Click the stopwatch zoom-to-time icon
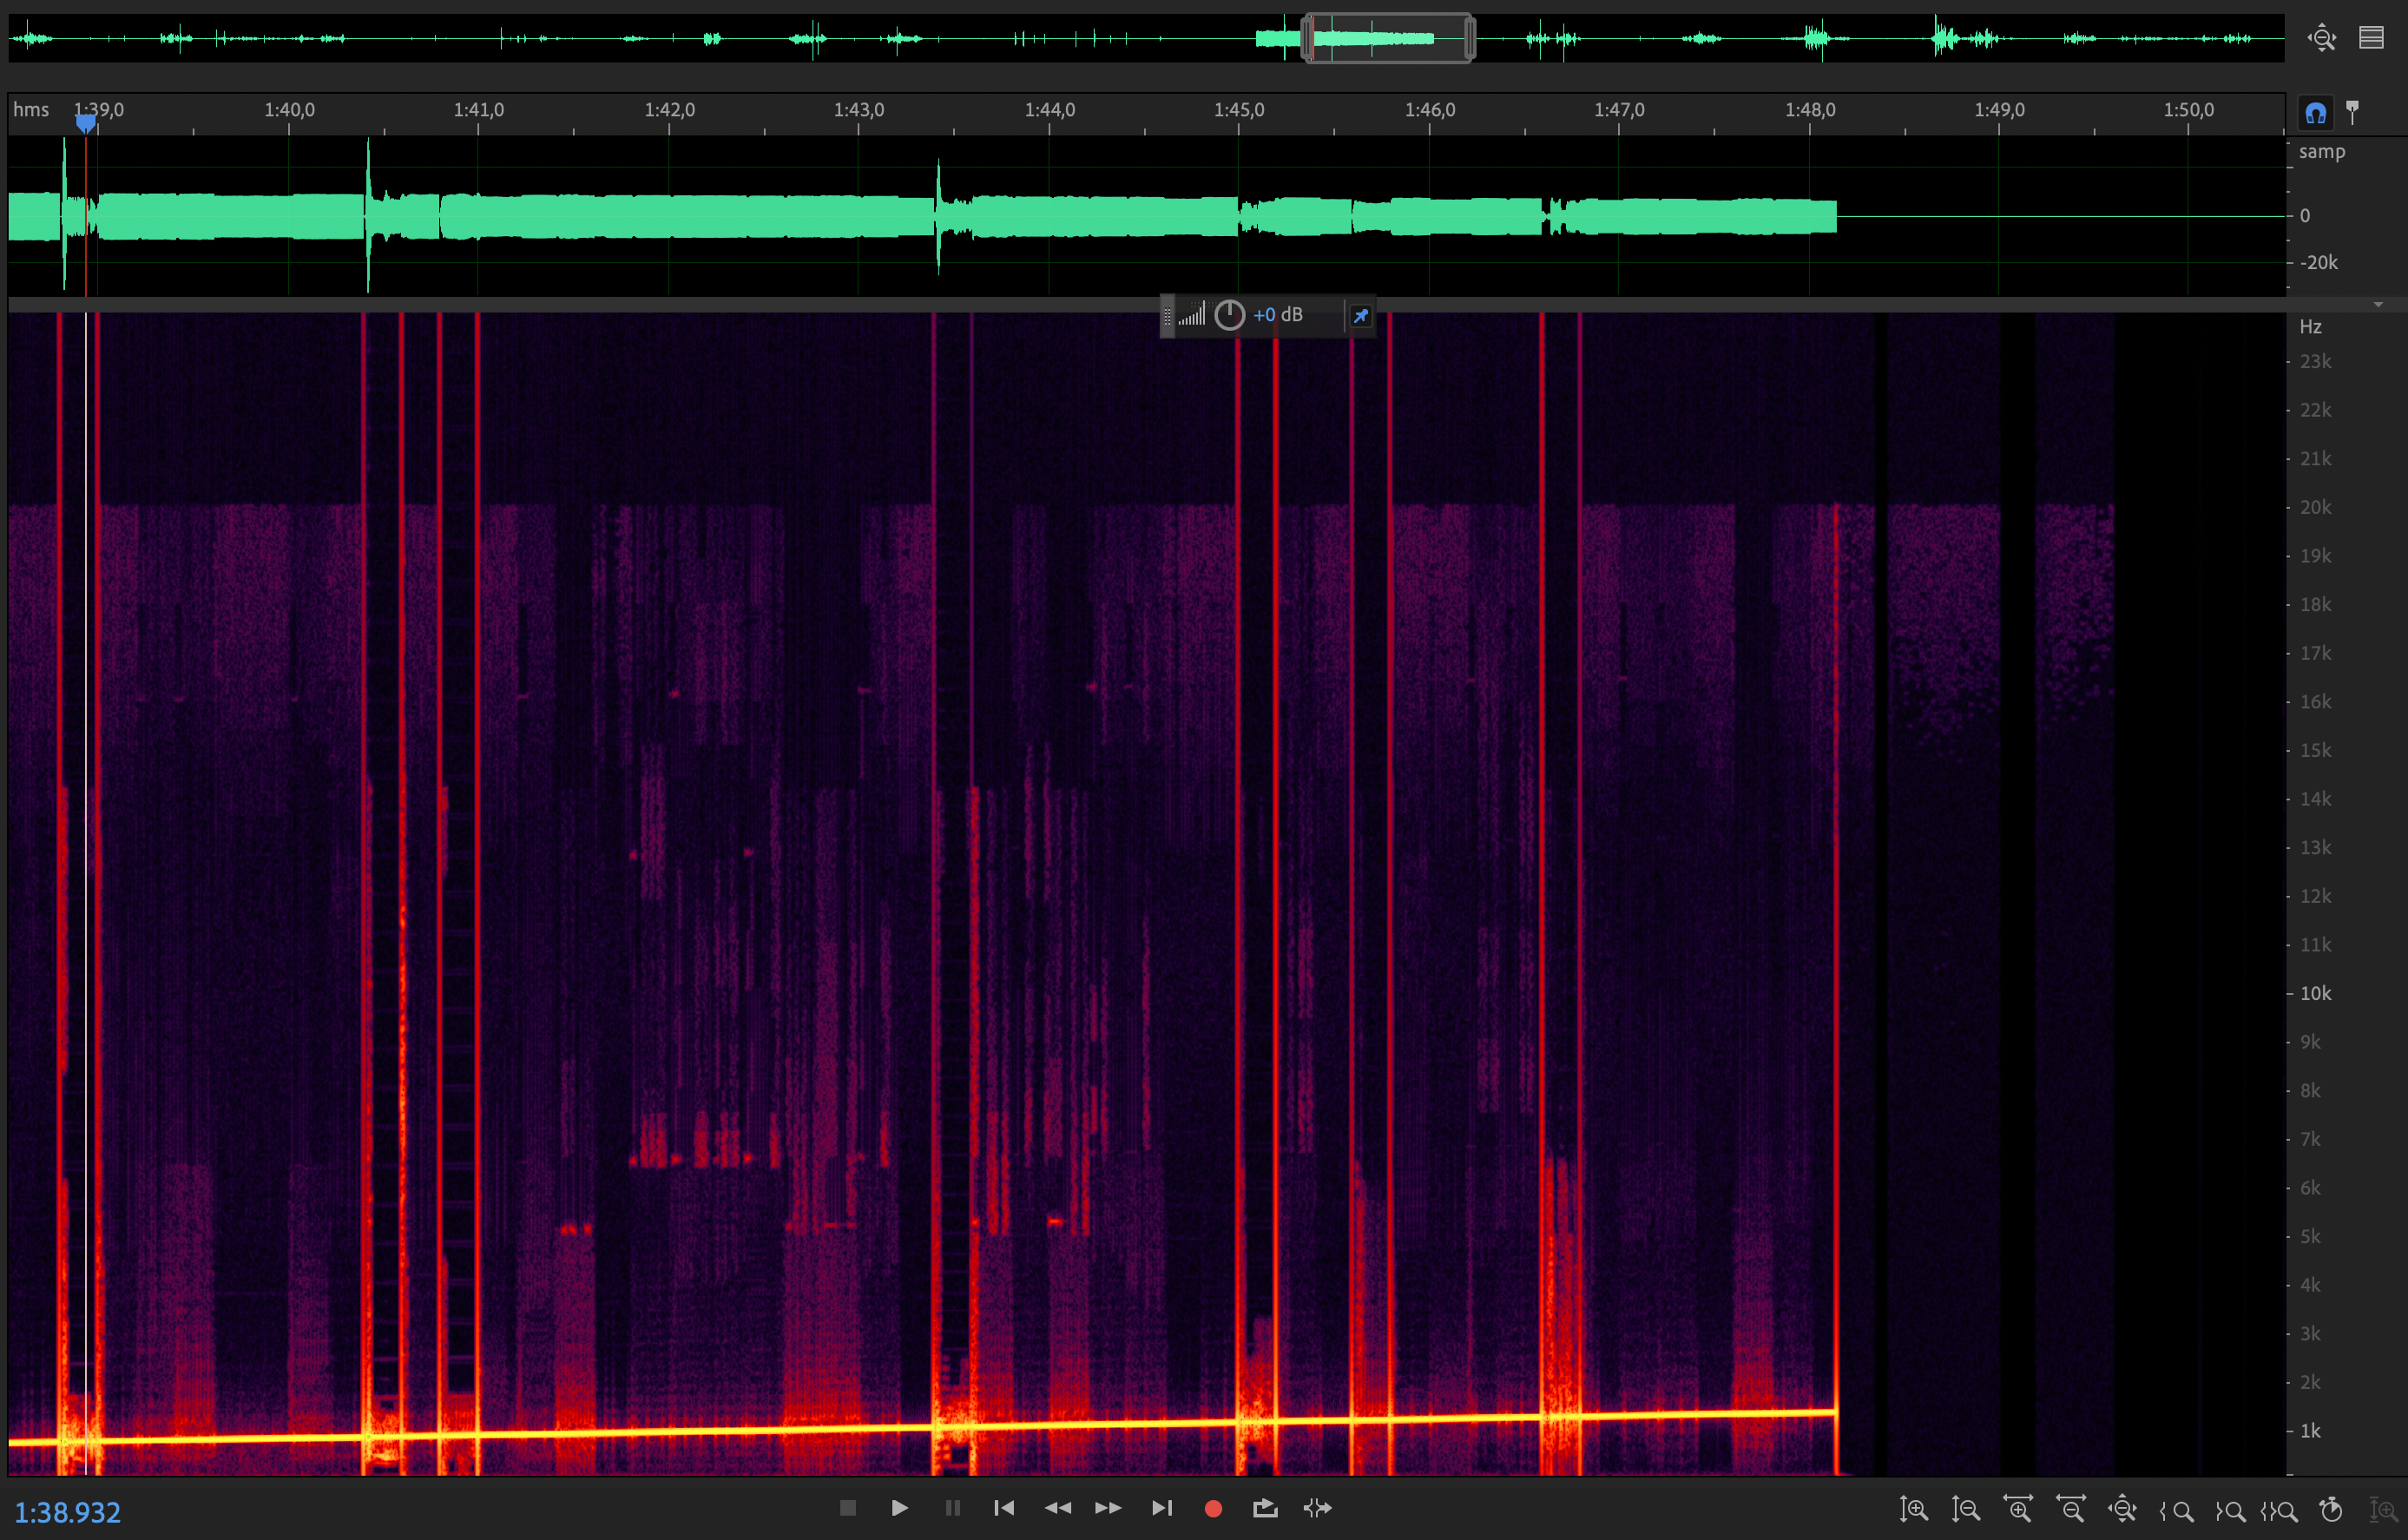2408x1540 pixels. [2331, 1509]
